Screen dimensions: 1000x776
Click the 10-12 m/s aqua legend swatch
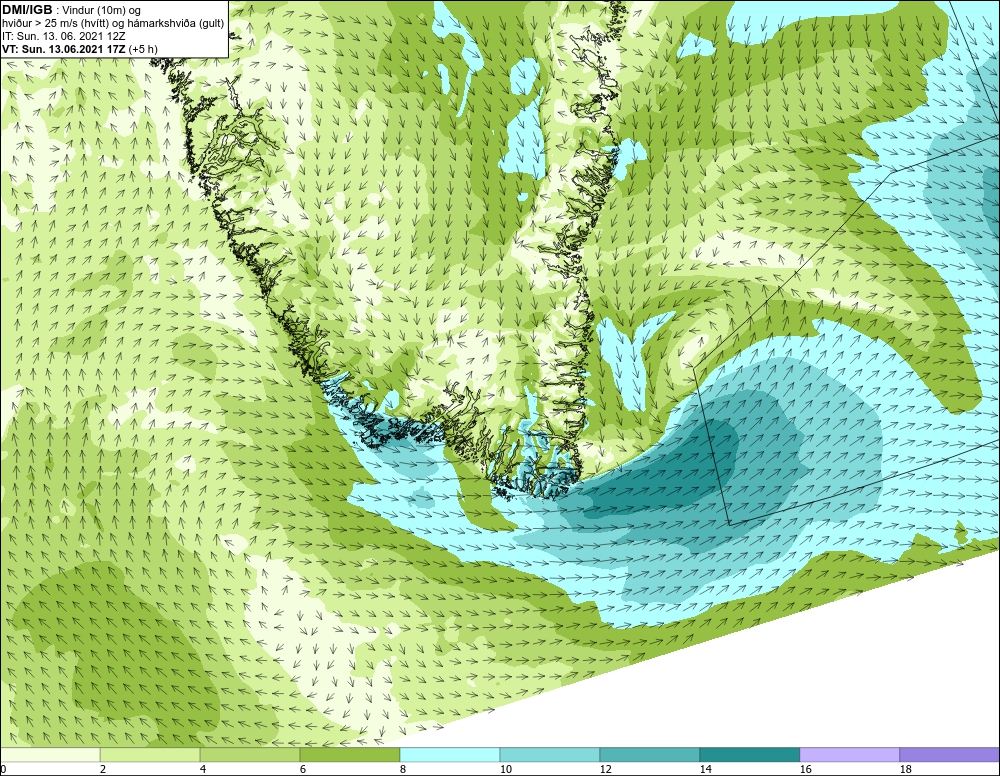click(550, 755)
